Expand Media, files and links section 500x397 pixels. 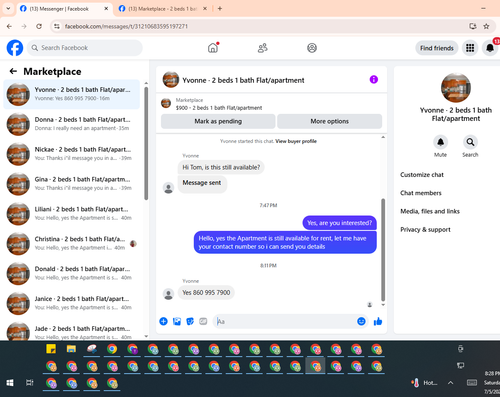click(x=430, y=211)
